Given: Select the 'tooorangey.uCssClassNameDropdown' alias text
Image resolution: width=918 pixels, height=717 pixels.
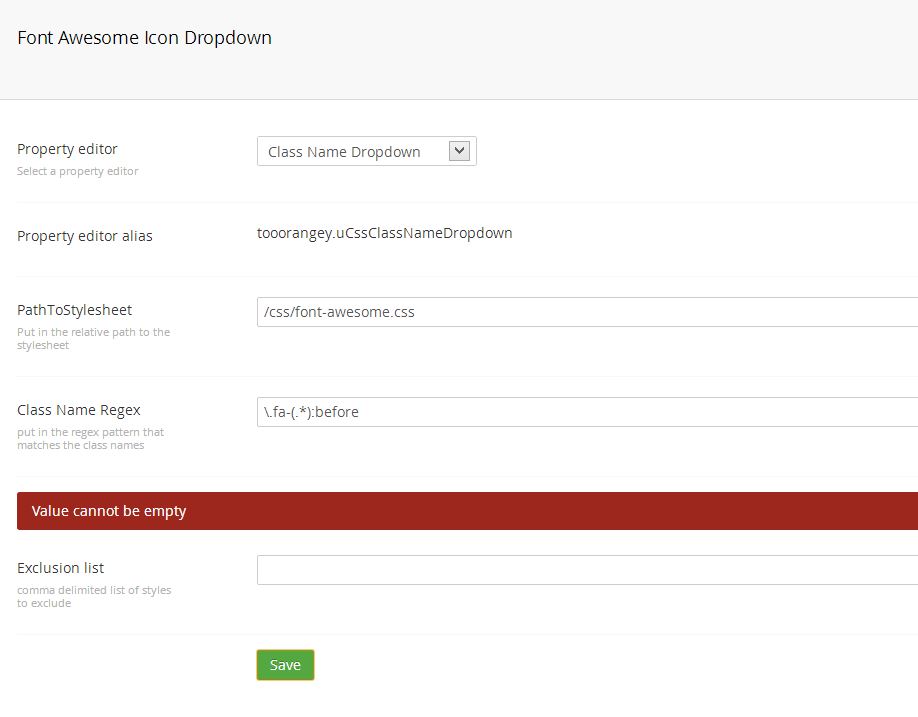Looking at the screenshot, I should point(385,233).
